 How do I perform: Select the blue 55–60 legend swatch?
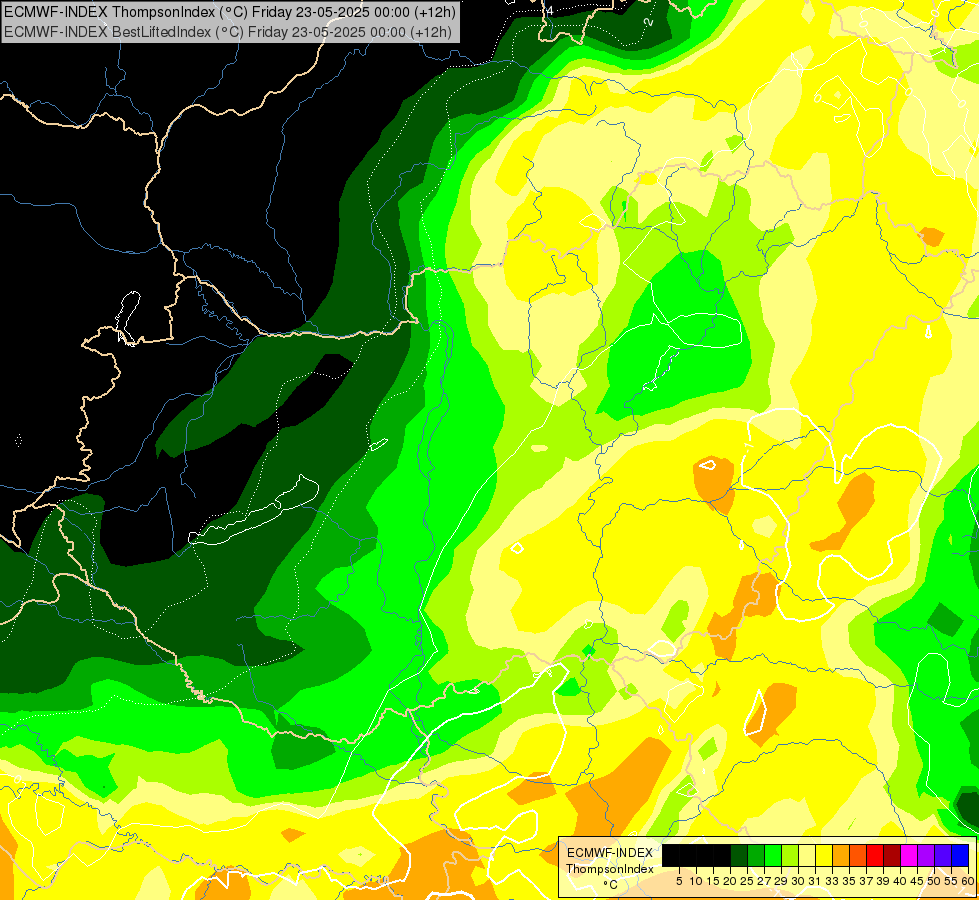[x=960, y=855]
